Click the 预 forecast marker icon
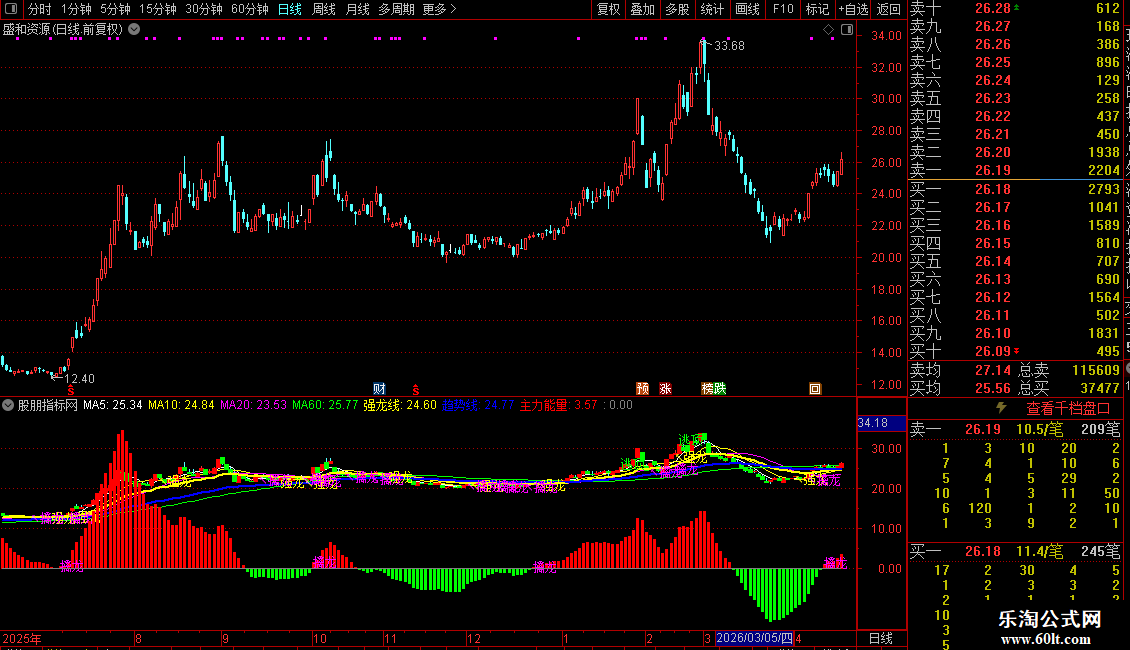Screen dimensions: 1130x650 coord(643,388)
